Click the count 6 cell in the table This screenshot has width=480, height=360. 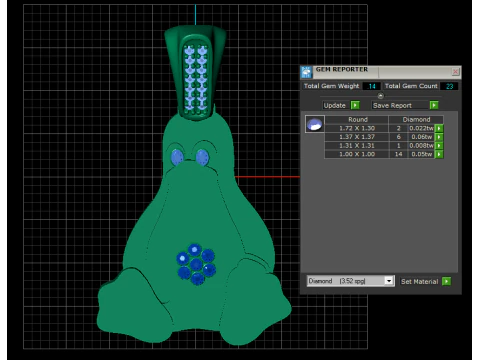click(x=398, y=137)
